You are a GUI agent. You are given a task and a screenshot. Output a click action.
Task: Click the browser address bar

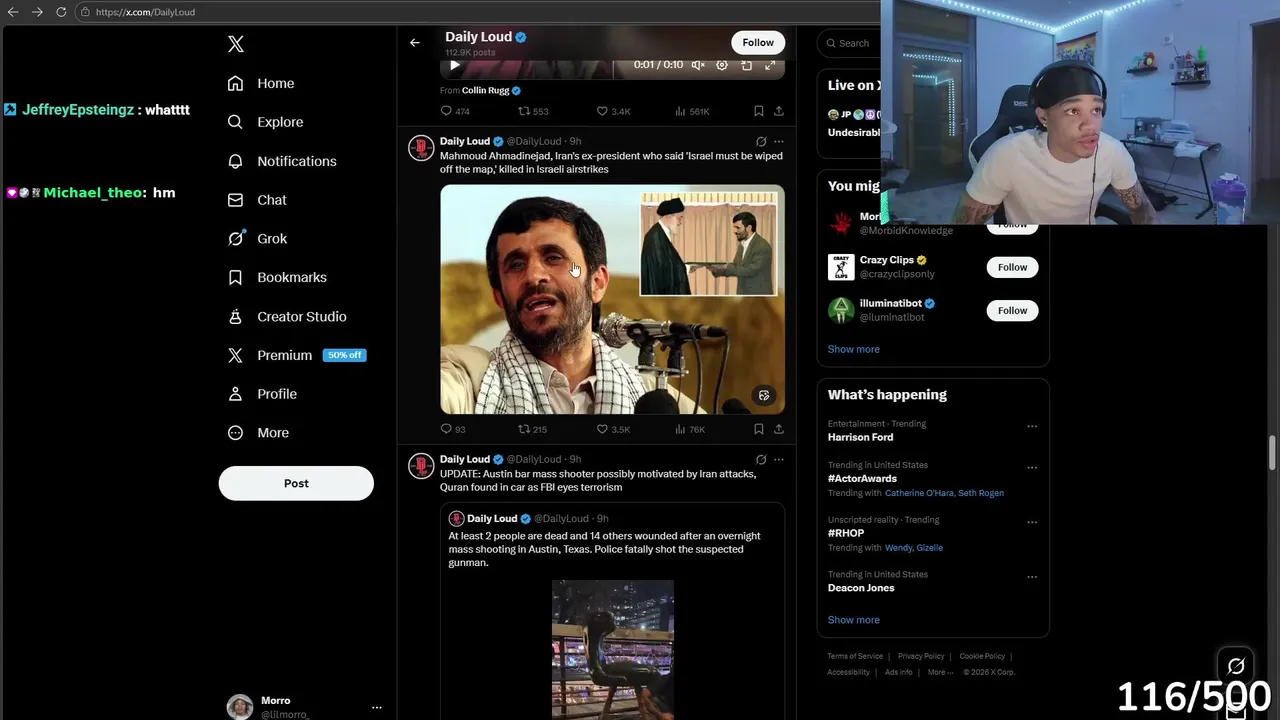tap(480, 12)
